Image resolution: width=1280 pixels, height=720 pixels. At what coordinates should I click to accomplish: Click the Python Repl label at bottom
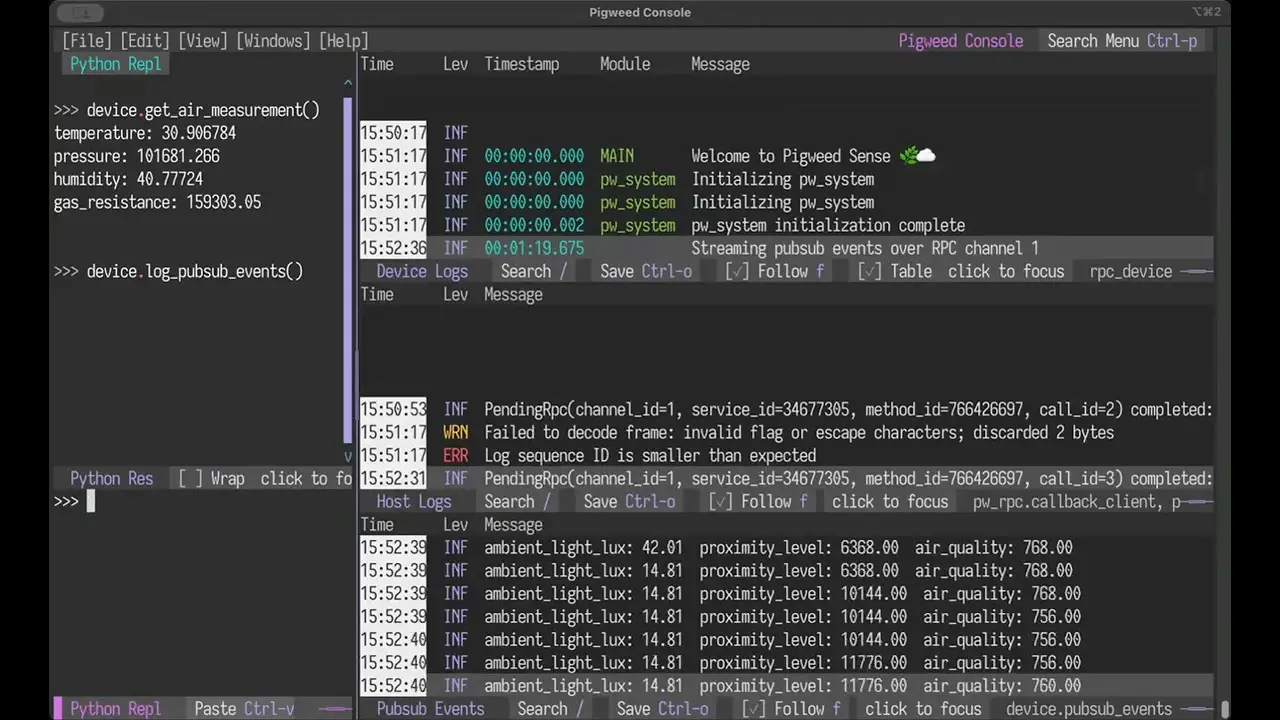[x=115, y=709]
